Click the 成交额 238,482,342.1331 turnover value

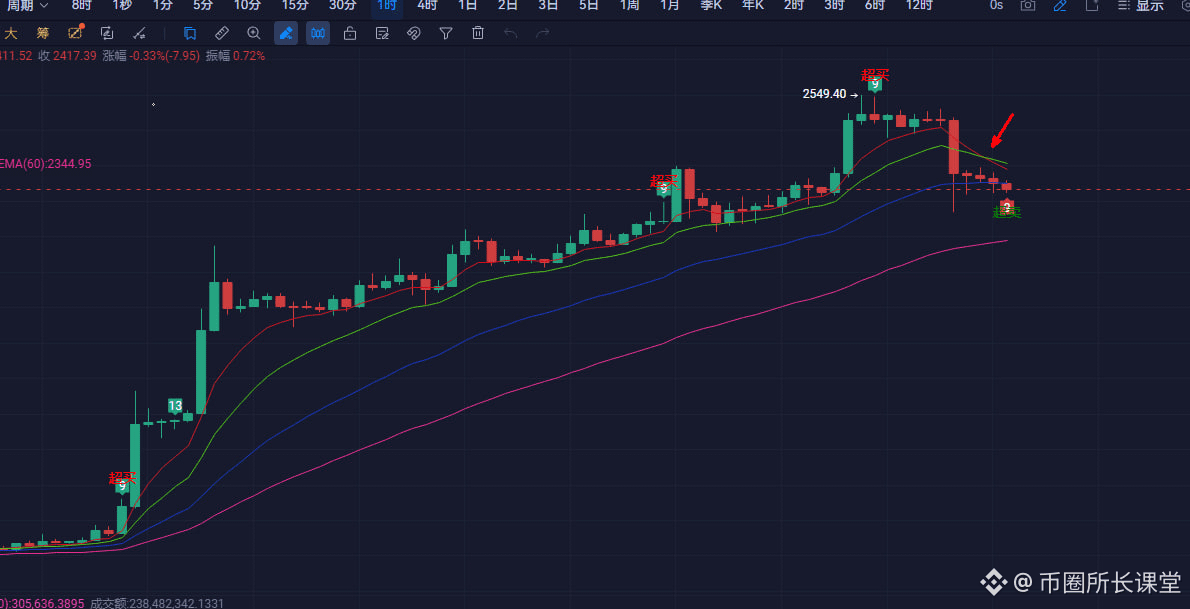click(157, 603)
